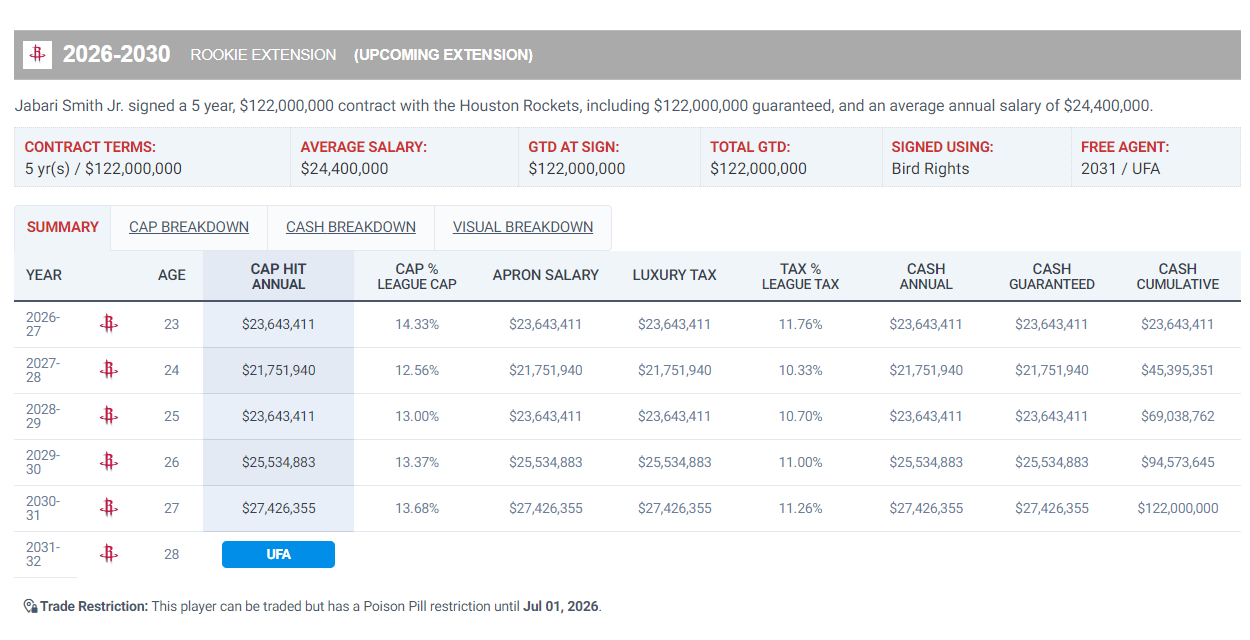Screen dimensions: 1250x640
Task: Click the Rockets icon in 2027-28 row
Action: (x=109, y=370)
